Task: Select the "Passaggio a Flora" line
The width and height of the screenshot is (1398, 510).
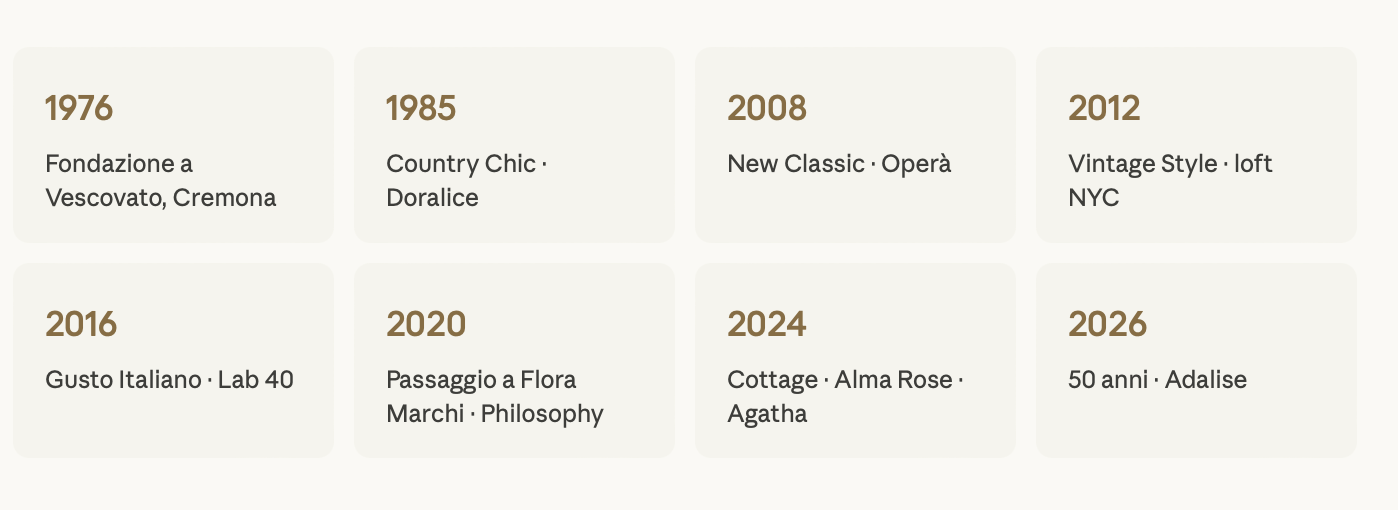Action: click(x=481, y=380)
